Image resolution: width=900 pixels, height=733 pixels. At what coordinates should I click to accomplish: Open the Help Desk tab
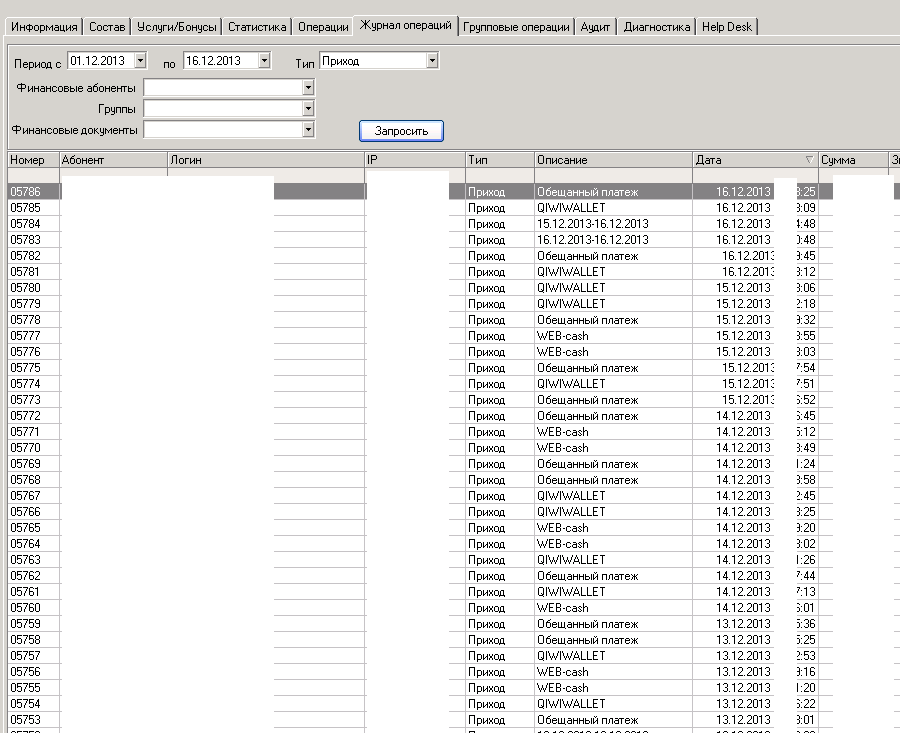[x=727, y=27]
